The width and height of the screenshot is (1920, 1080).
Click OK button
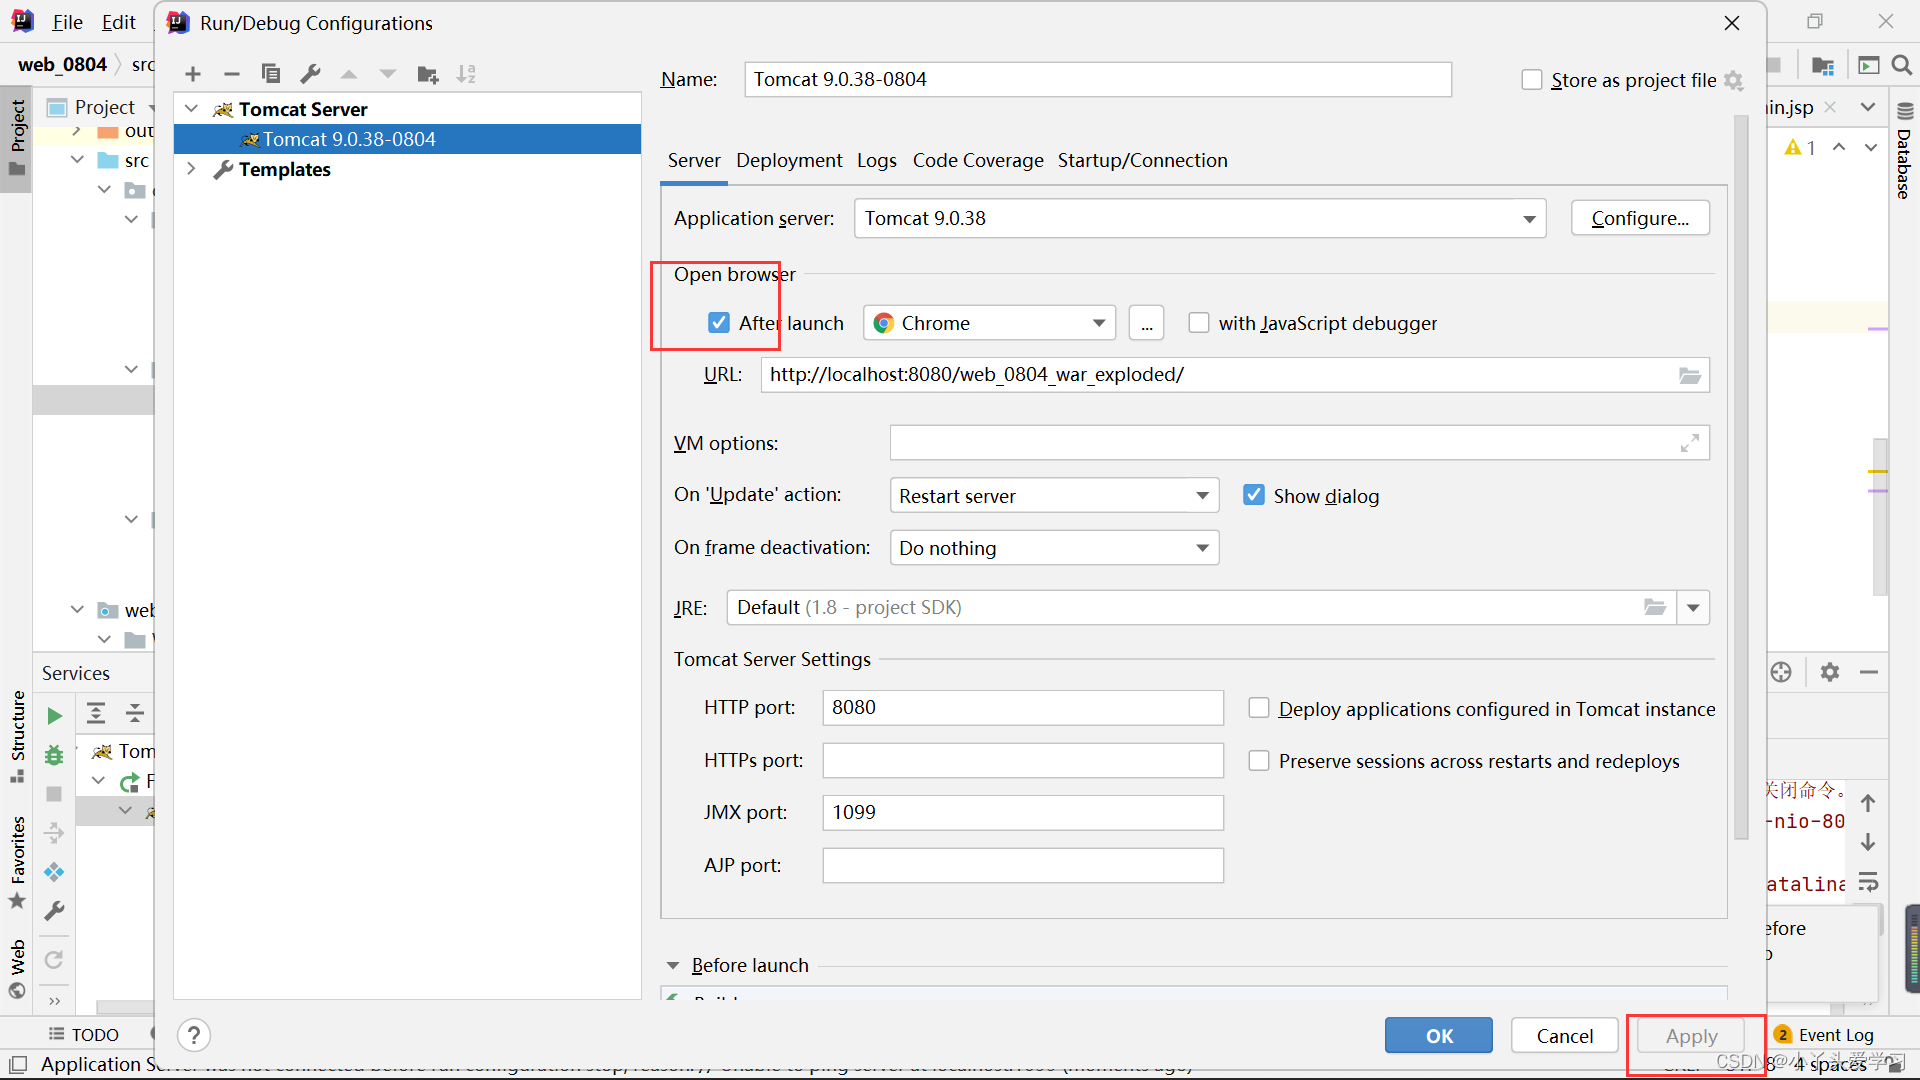tap(1439, 1036)
